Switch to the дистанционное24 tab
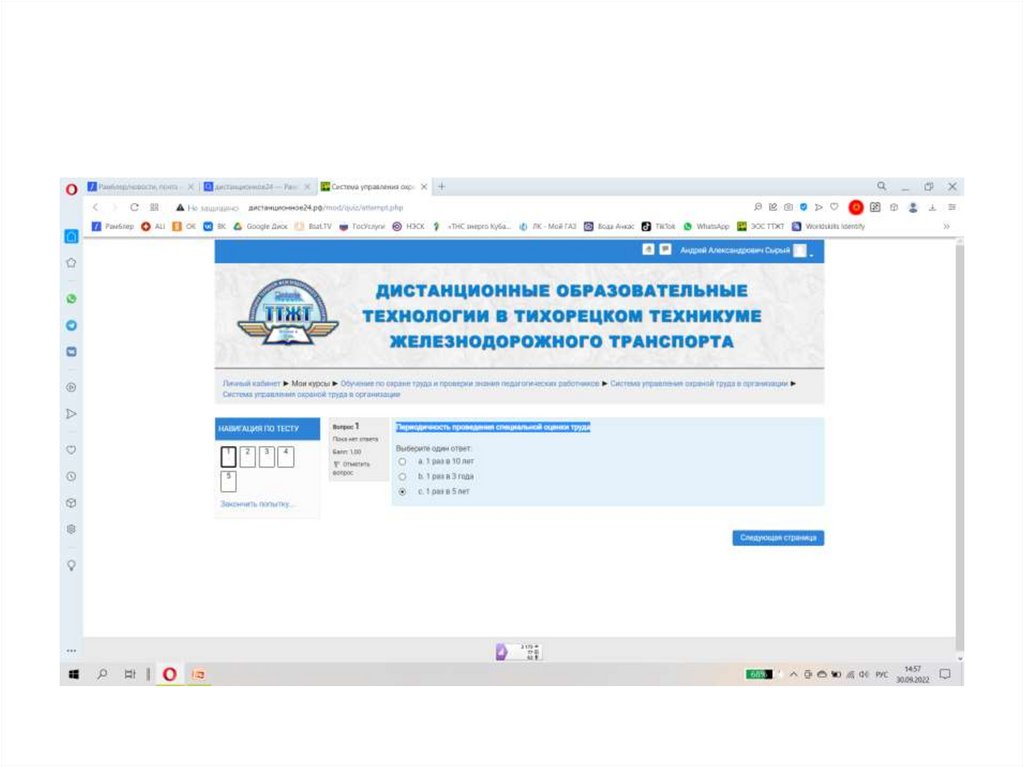This screenshot has width=1024, height=767. click(x=257, y=186)
